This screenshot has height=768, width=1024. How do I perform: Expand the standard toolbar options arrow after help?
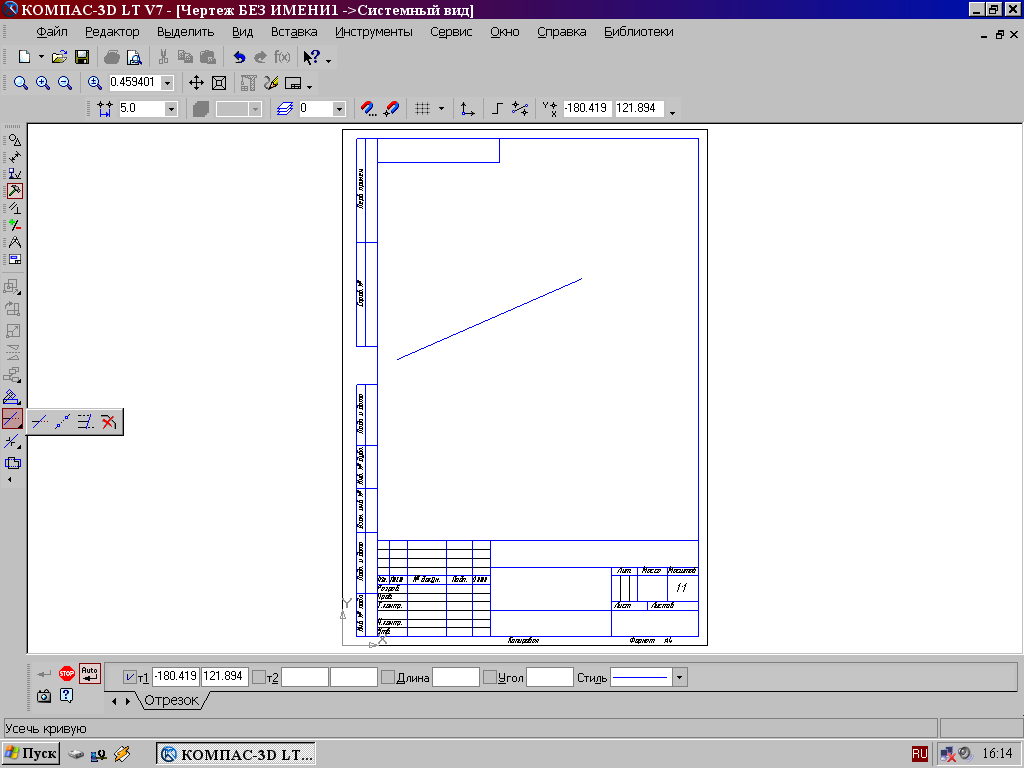328,61
